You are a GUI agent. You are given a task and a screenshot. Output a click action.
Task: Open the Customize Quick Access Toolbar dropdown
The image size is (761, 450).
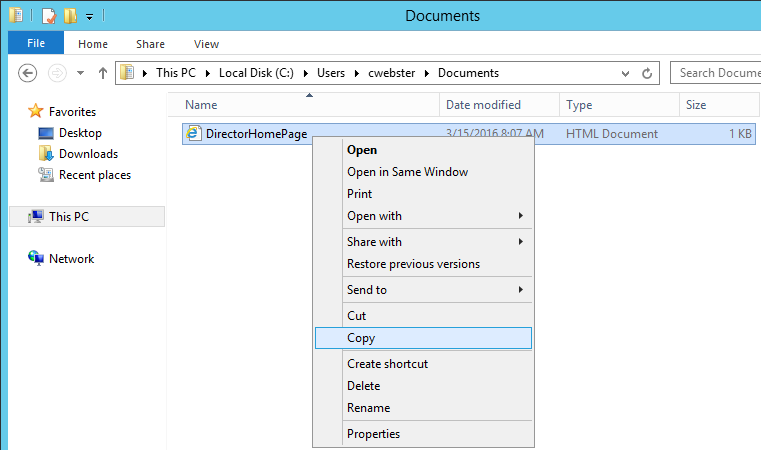89,16
